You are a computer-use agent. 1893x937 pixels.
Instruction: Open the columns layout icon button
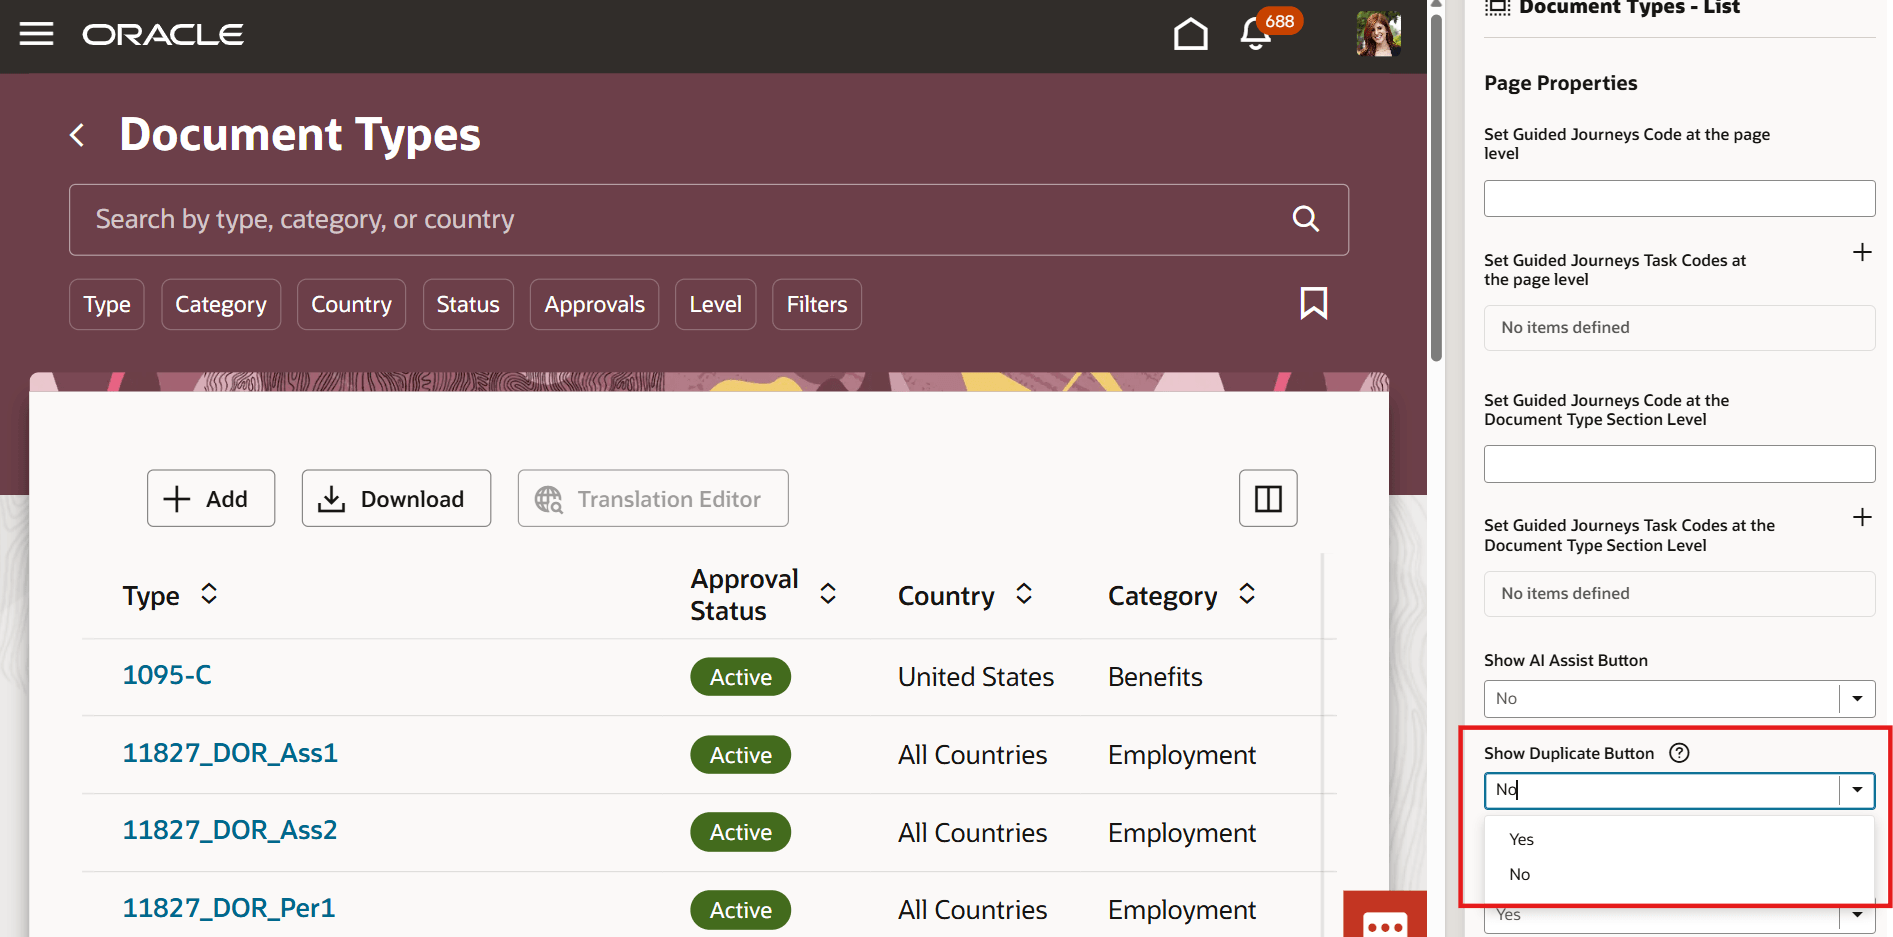pos(1268,498)
